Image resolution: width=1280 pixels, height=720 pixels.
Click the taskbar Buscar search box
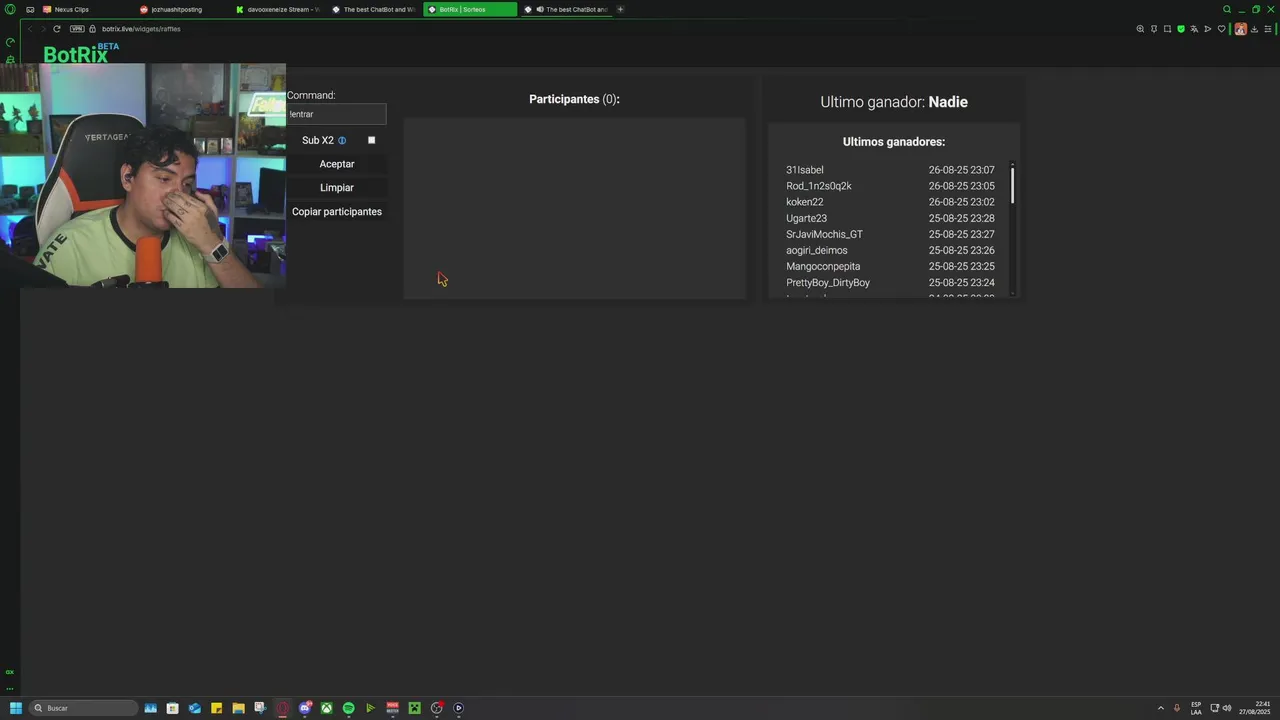coord(83,708)
